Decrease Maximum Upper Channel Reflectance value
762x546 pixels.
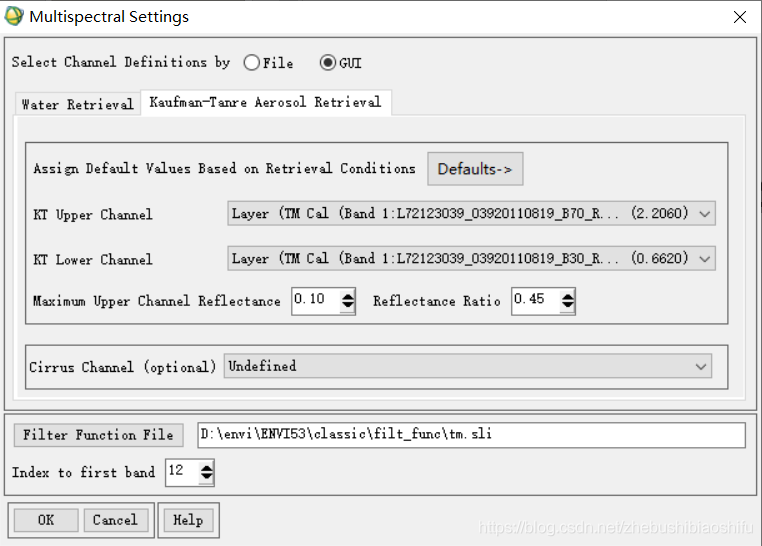pyautogui.click(x=347, y=306)
